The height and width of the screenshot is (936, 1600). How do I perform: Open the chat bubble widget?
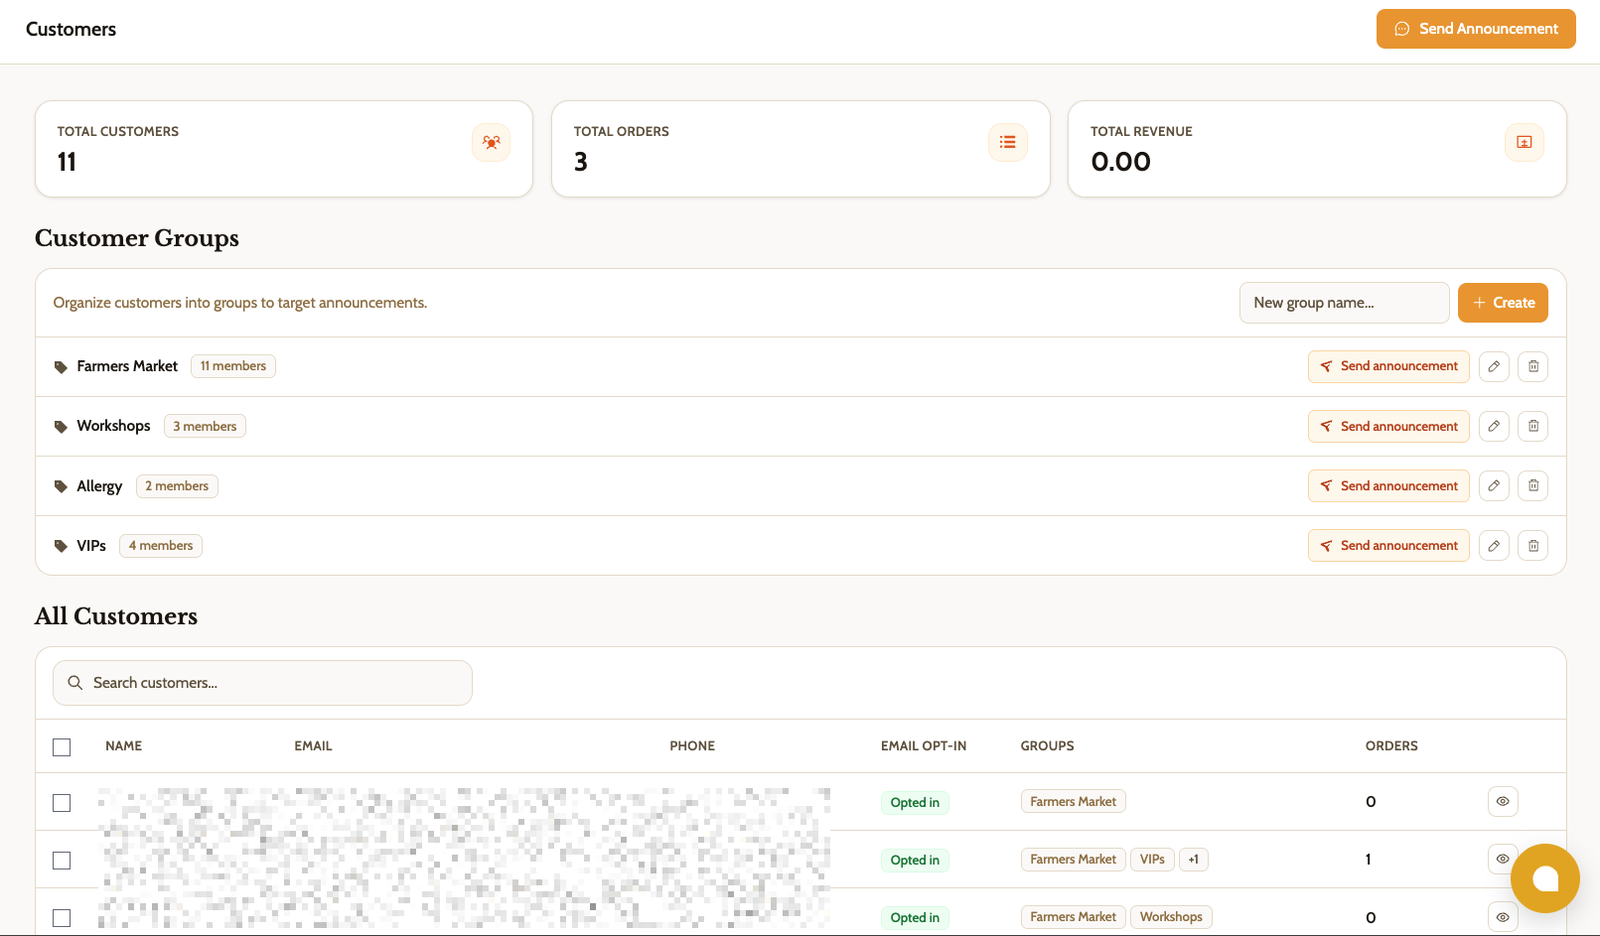tap(1545, 879)
